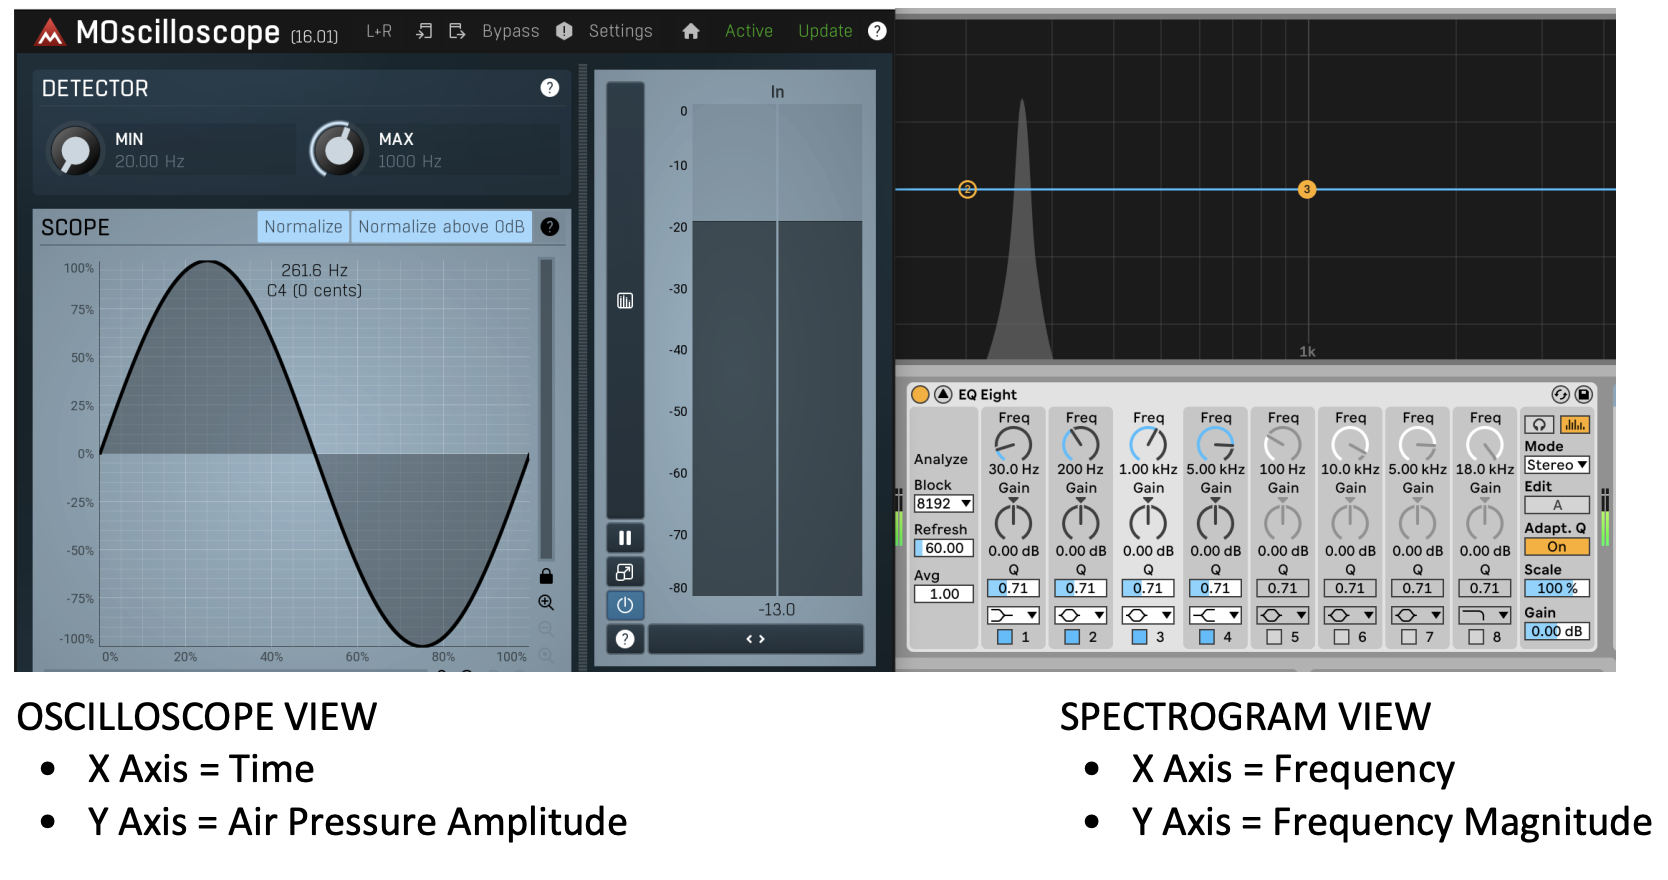The image size is (1668, 880).
Task: Open band 4 filter type dropdown
Action: tap(1215, 615)
